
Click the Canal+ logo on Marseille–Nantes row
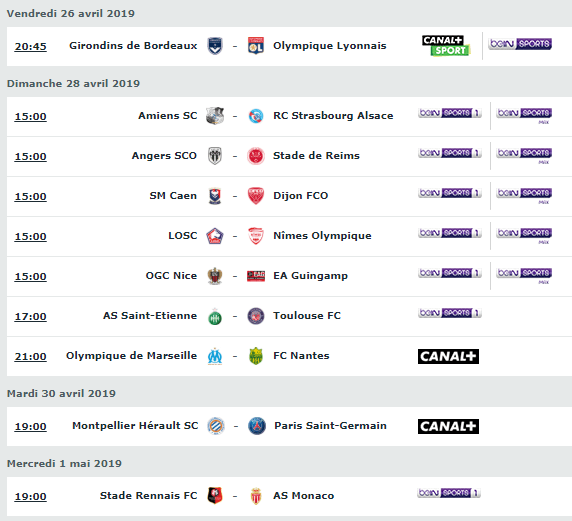pos(448,356)
